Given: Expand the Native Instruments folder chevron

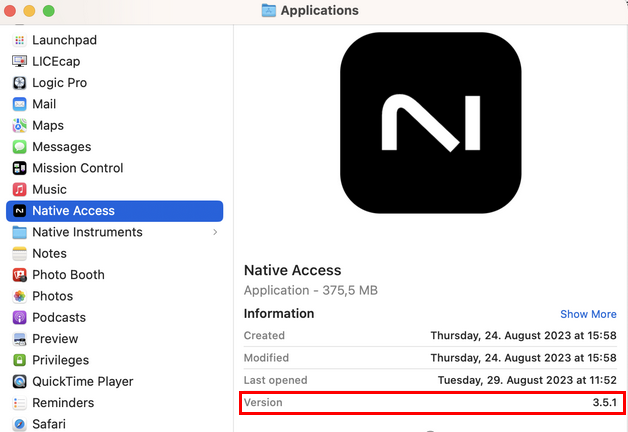Looking at the screenshot, I should click(x=215, y=232).
